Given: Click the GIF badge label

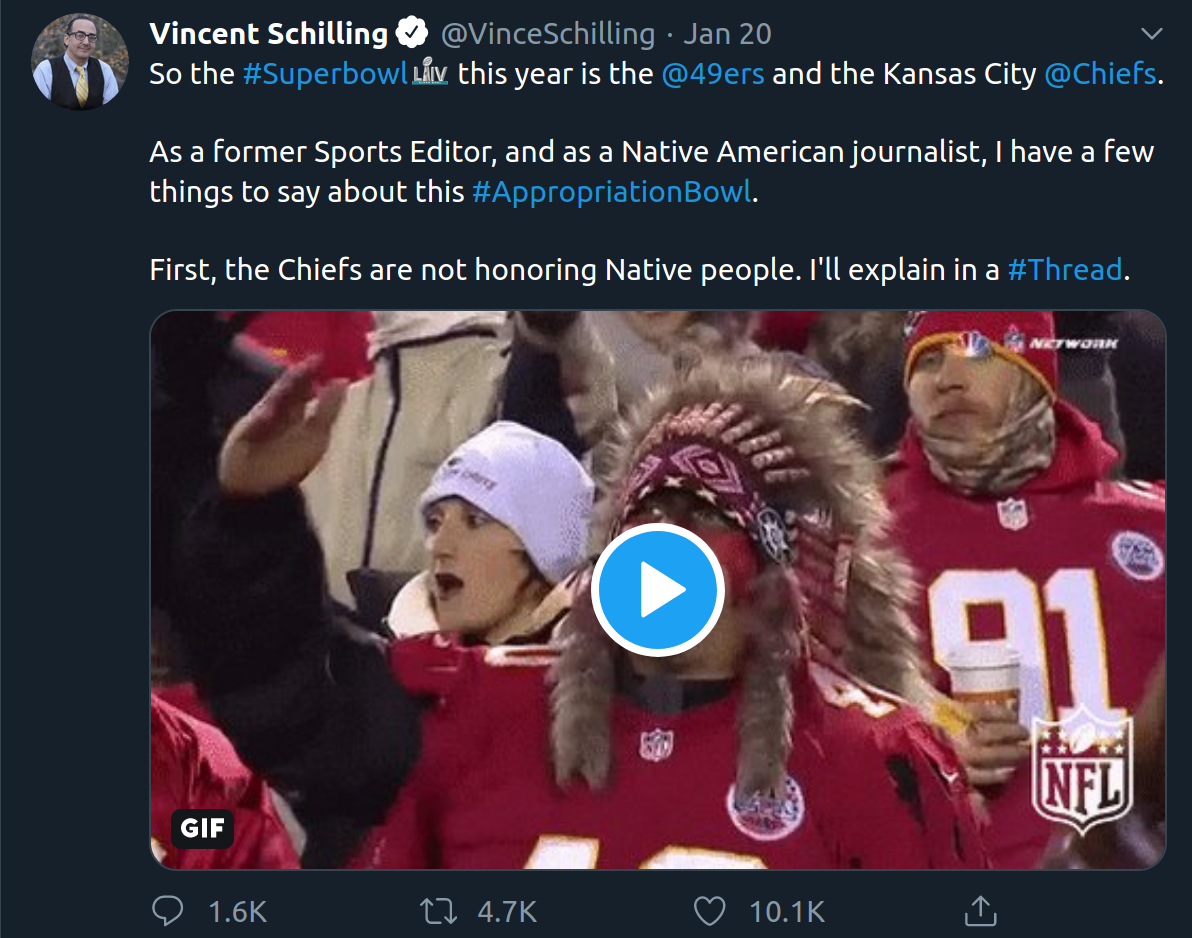Looking at the screenshot, I should tap(202, 827).
